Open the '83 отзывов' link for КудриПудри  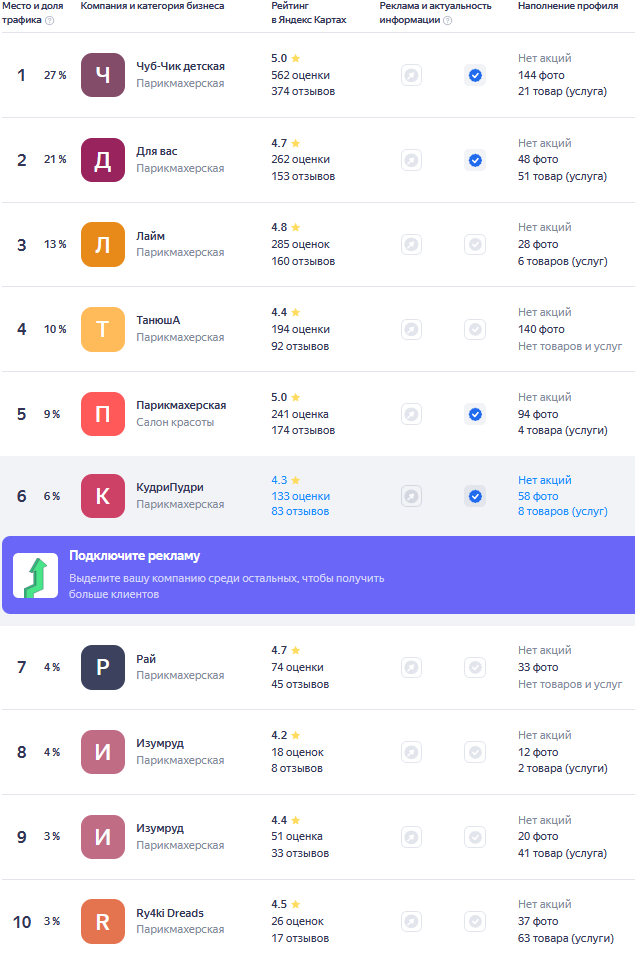(x=300, y=512)
